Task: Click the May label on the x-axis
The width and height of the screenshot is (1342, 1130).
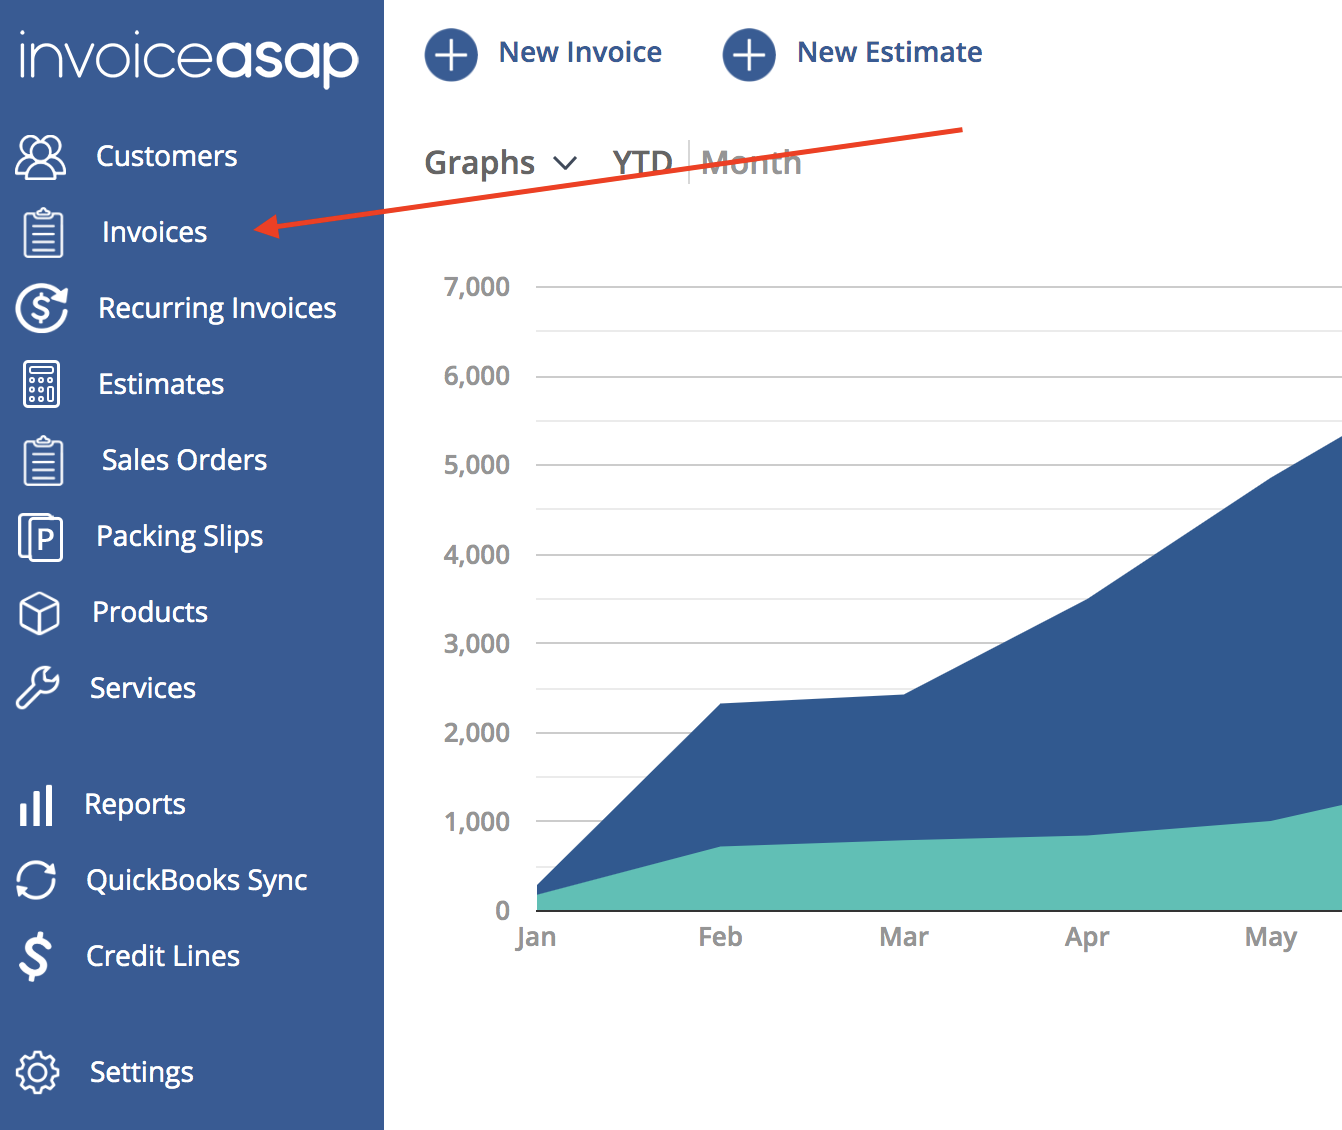Action: coord(1271,938)
